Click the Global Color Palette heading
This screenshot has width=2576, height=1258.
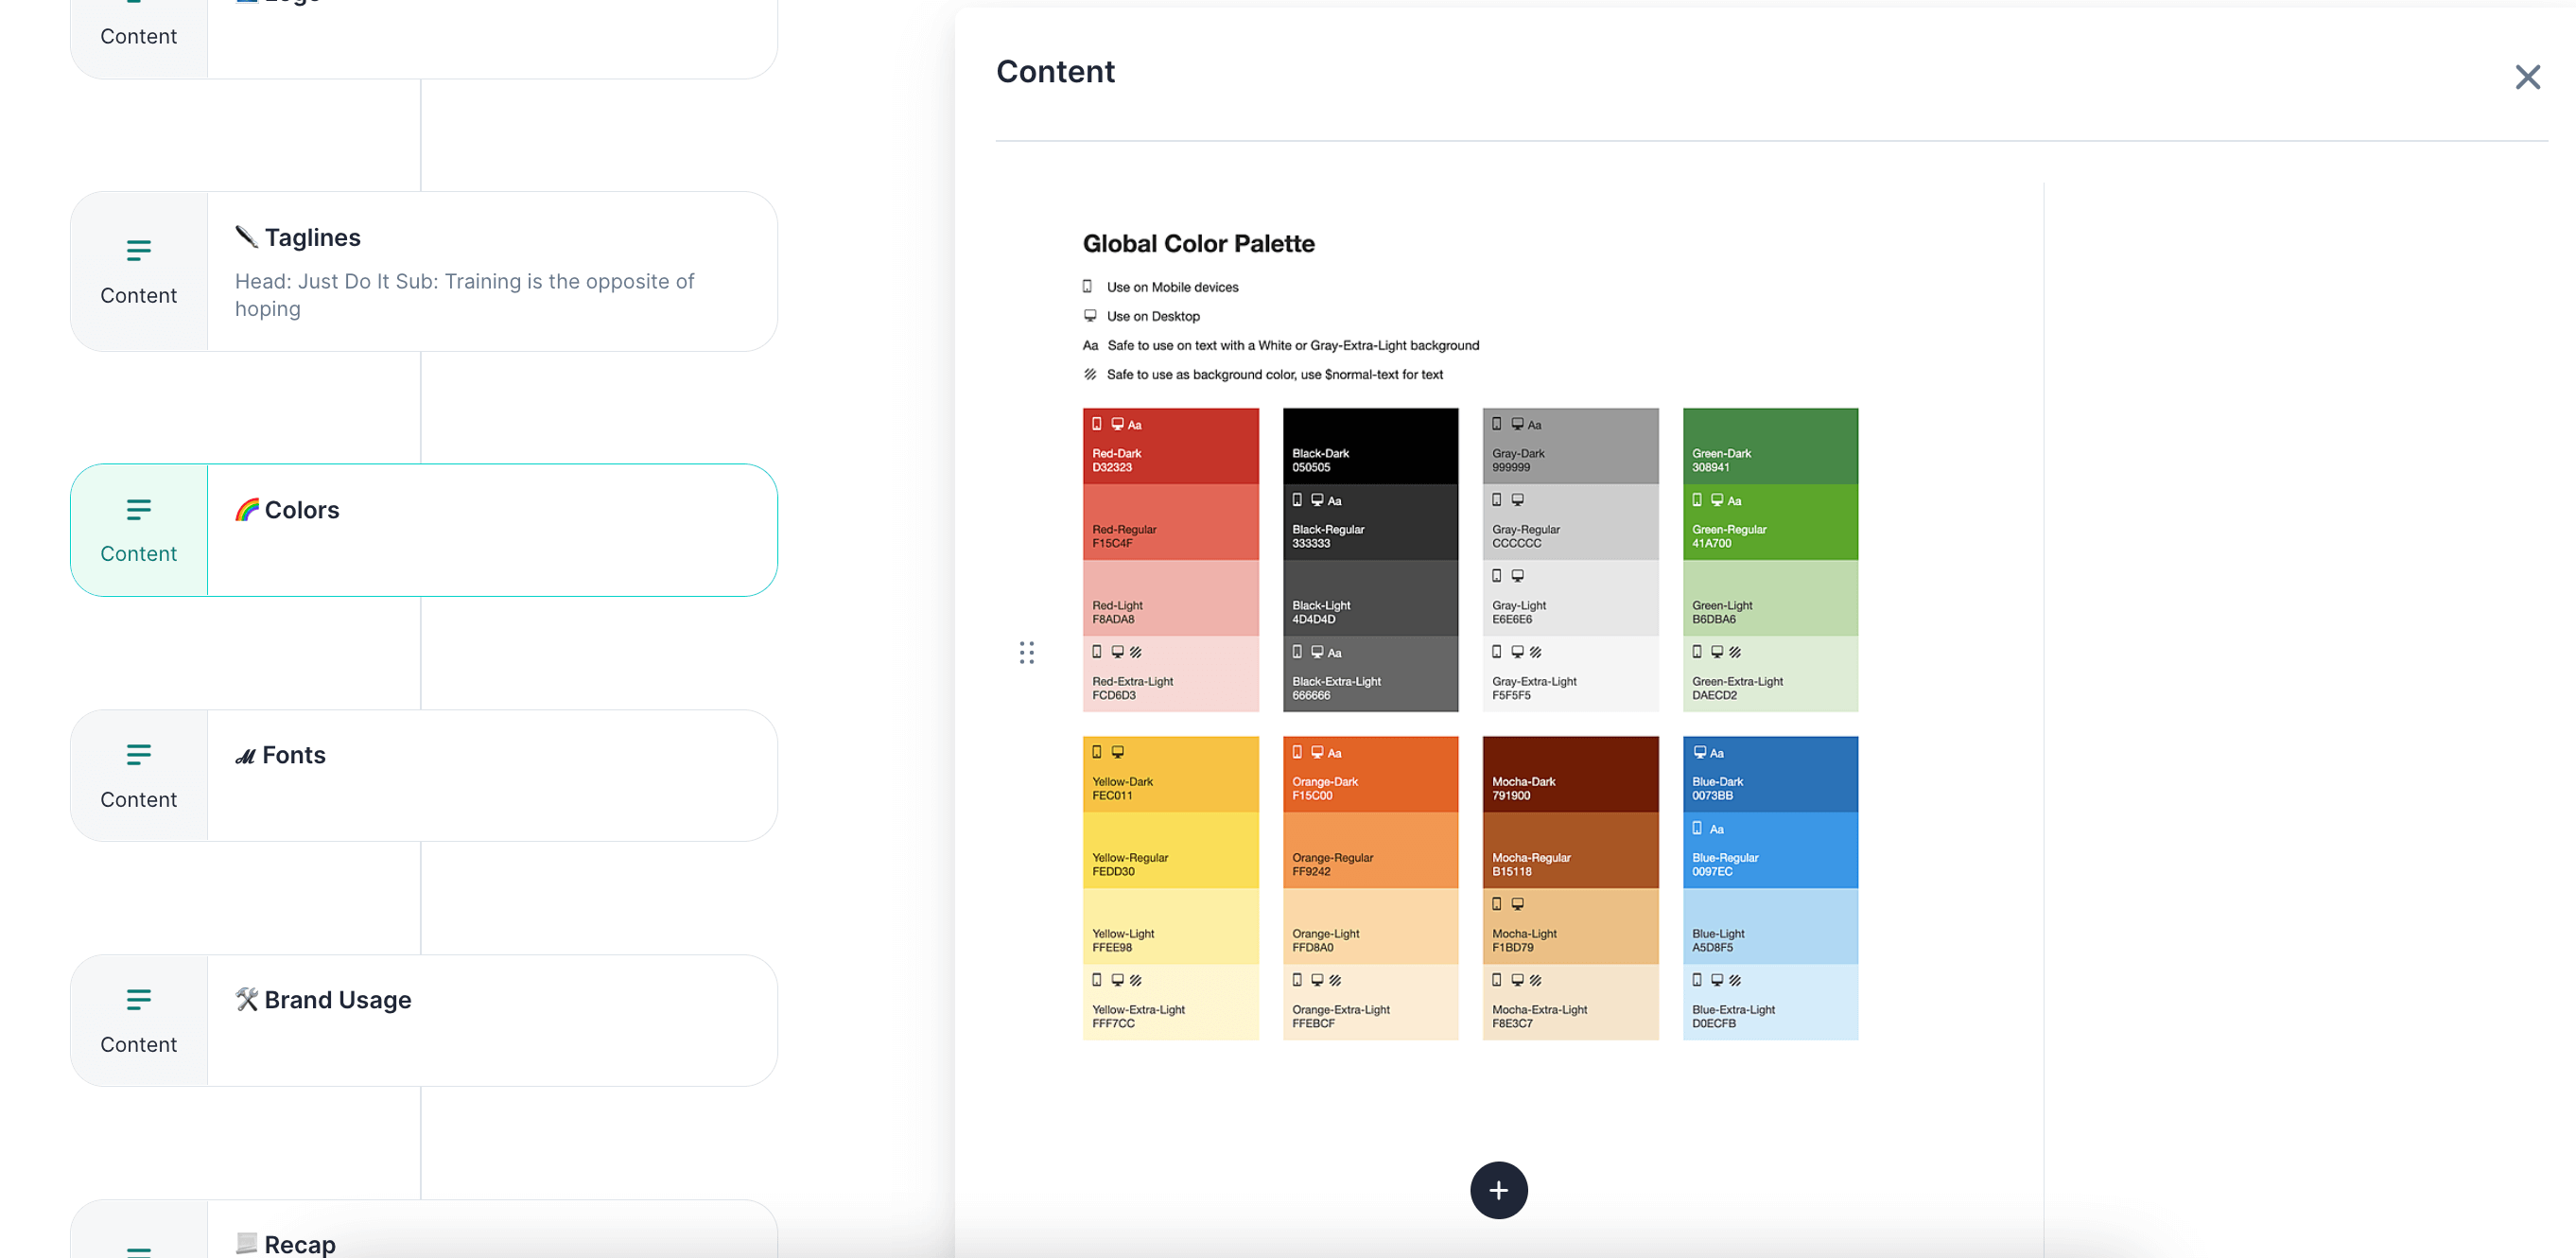click(1198, 244)
